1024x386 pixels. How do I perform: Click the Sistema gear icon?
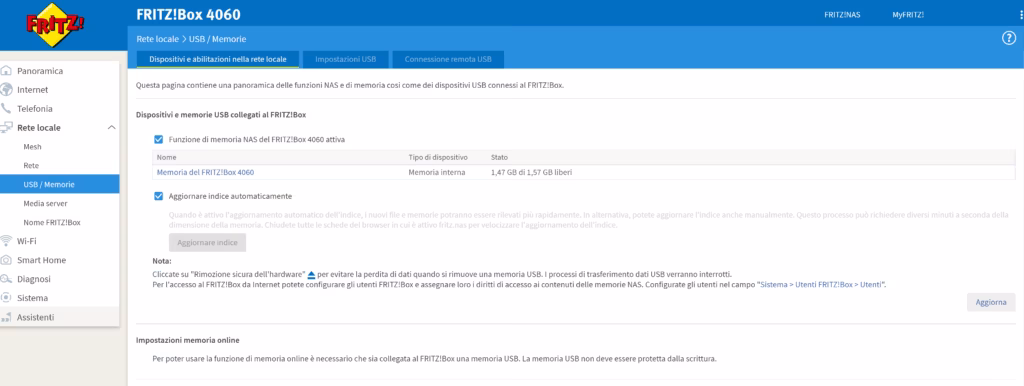click(x=7, y=297)
